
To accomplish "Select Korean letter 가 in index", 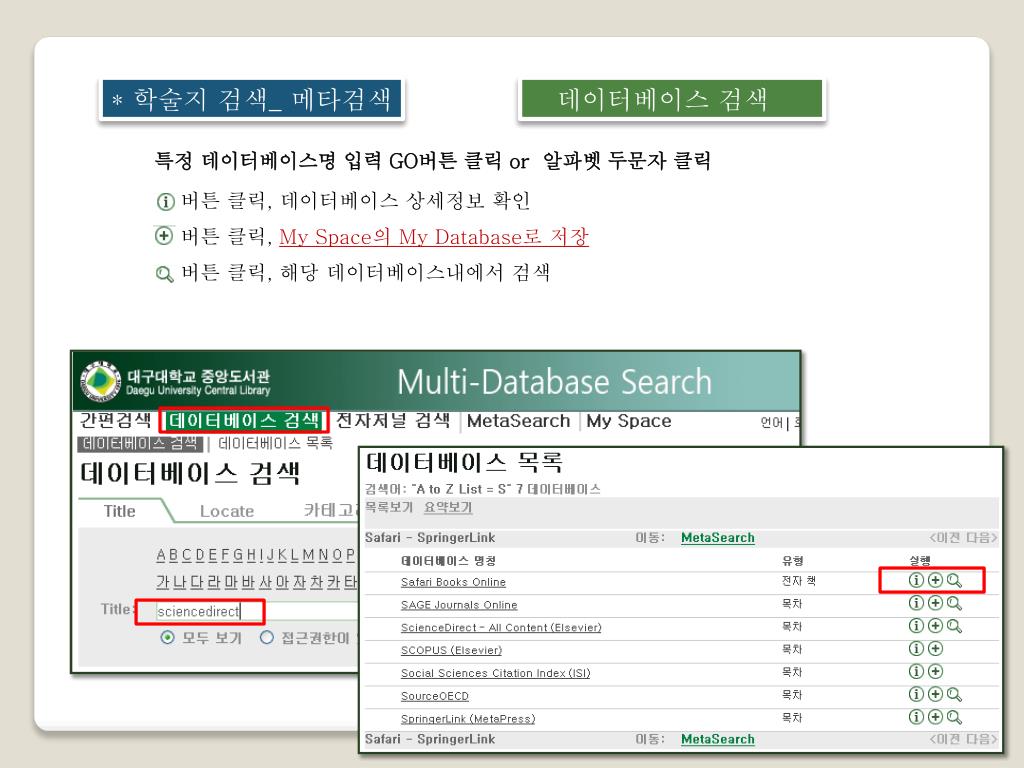I will 163,581.
